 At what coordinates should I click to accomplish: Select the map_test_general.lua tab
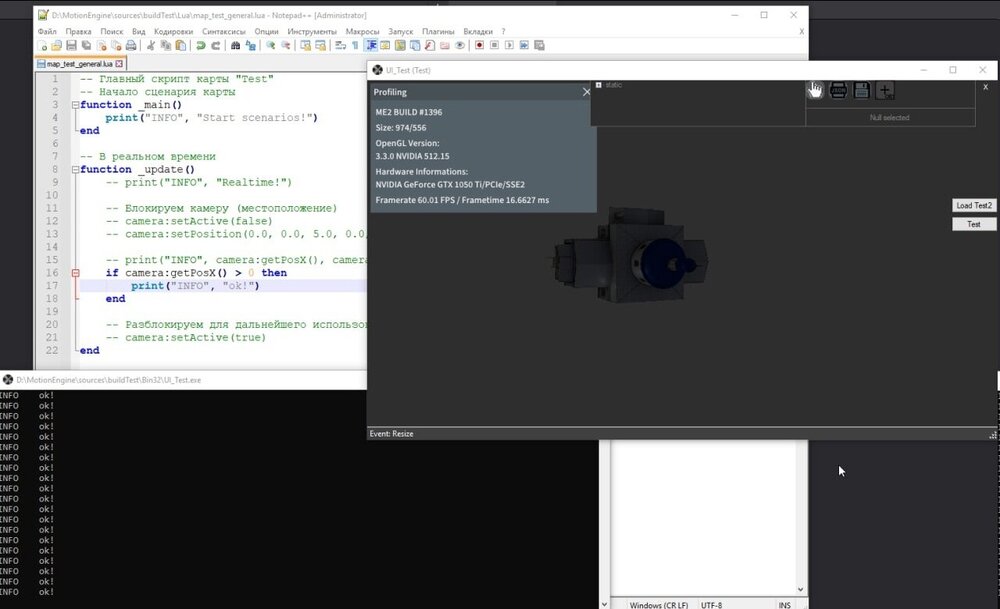(x=80, y=63)
